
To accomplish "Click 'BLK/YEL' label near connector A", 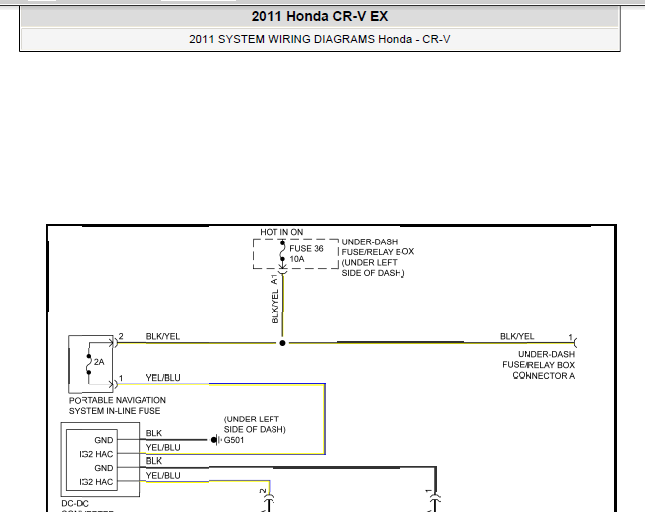I will pyautogui.click(x=517, y=336).
